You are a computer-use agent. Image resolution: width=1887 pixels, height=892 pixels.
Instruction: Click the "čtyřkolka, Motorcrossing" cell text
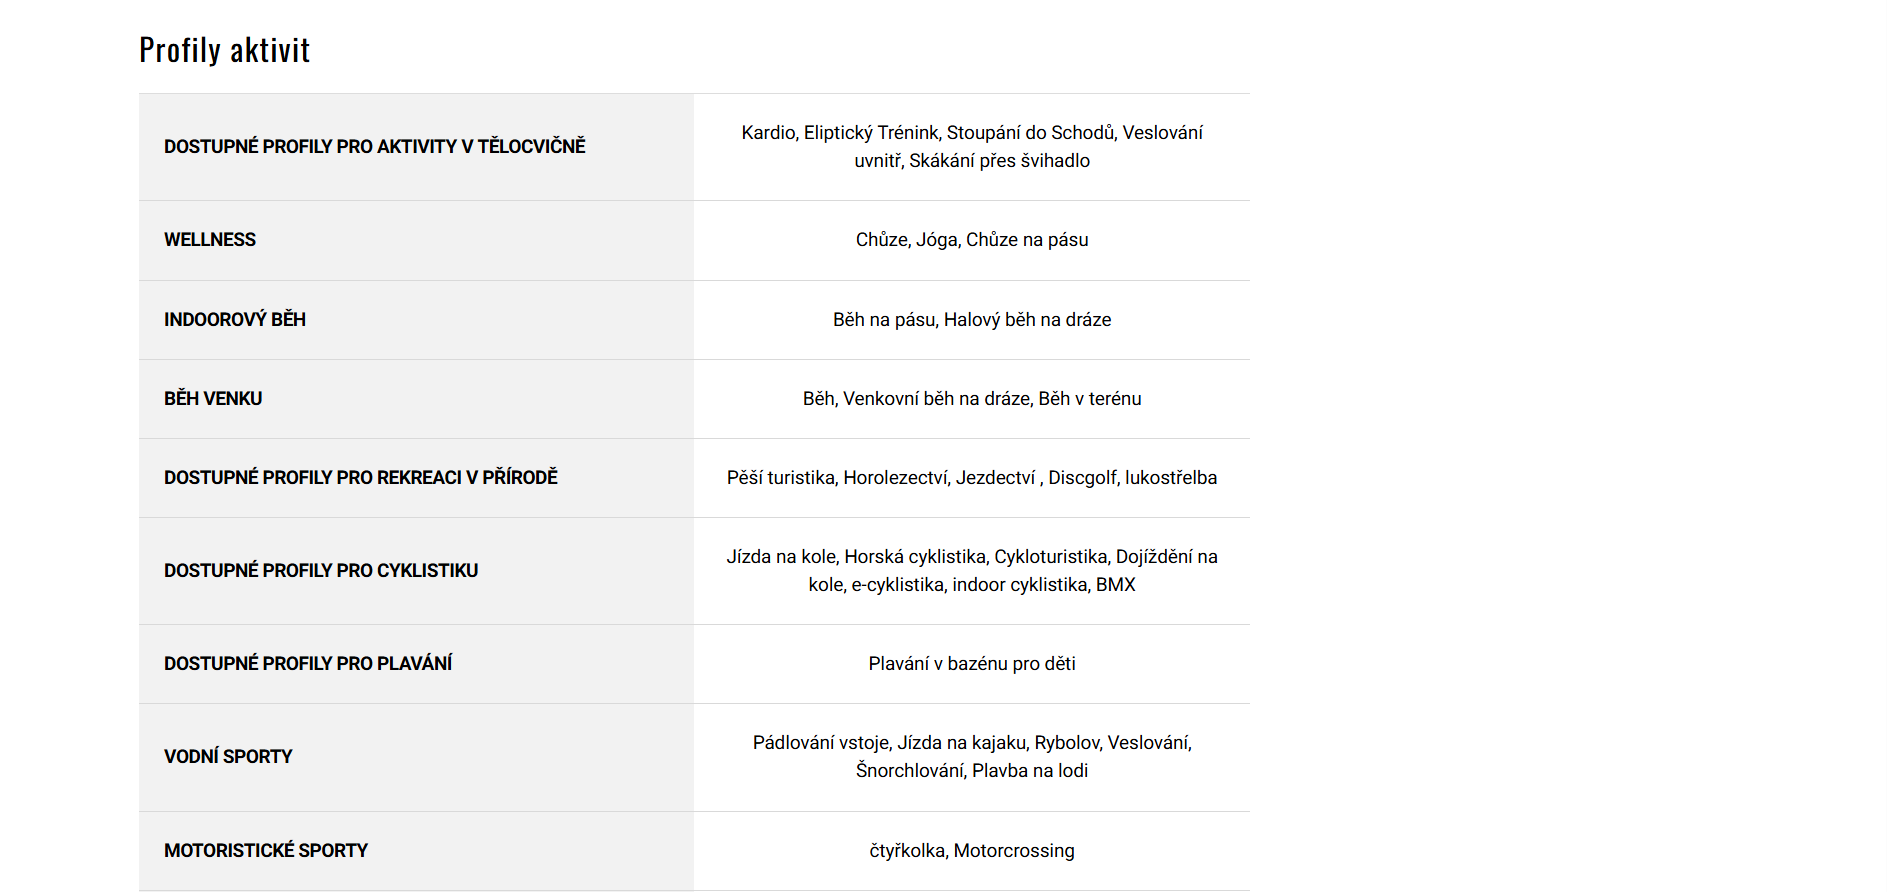971,851
